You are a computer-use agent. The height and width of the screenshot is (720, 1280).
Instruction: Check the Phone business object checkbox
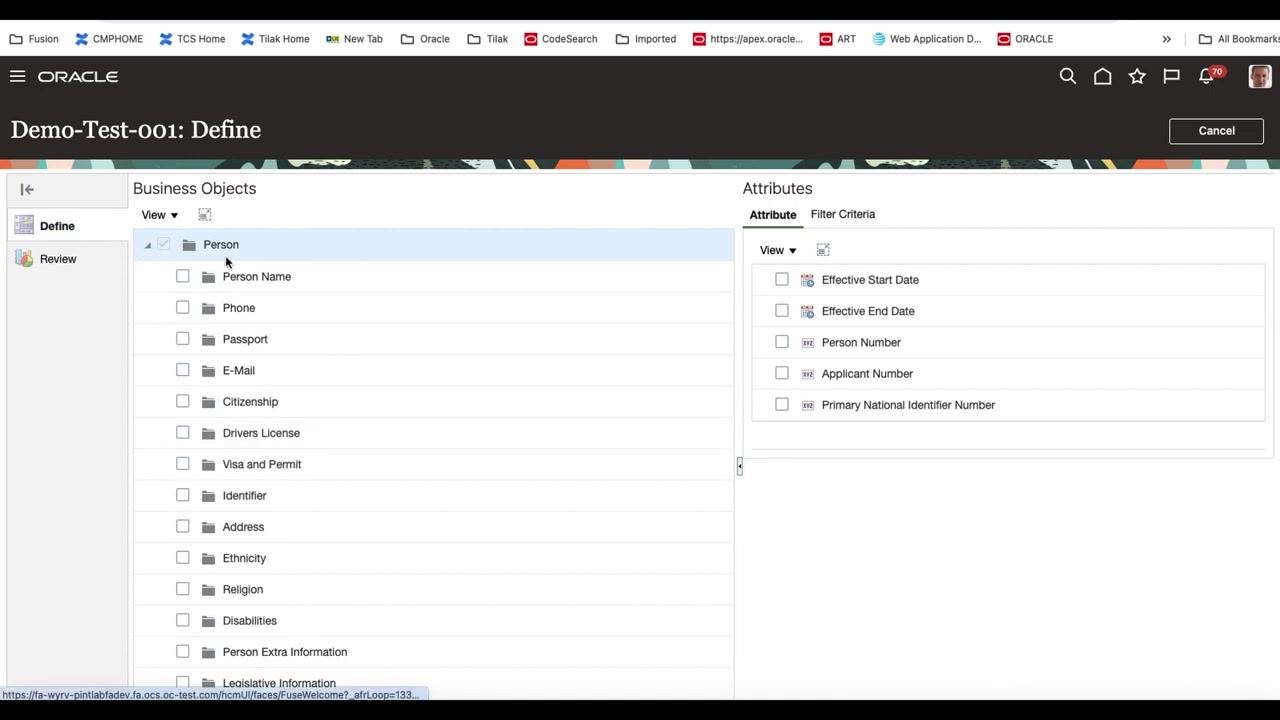(182, 307)
